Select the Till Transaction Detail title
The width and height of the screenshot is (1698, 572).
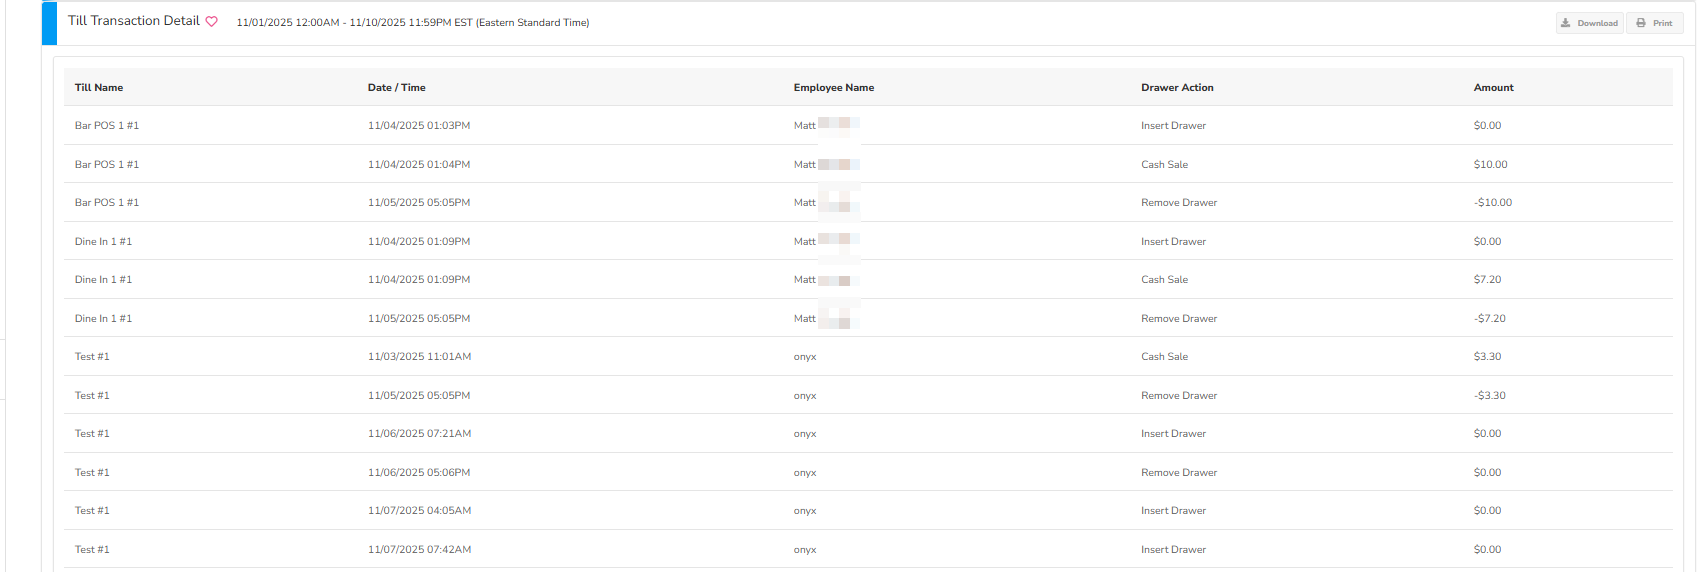(x=134, y=21)
